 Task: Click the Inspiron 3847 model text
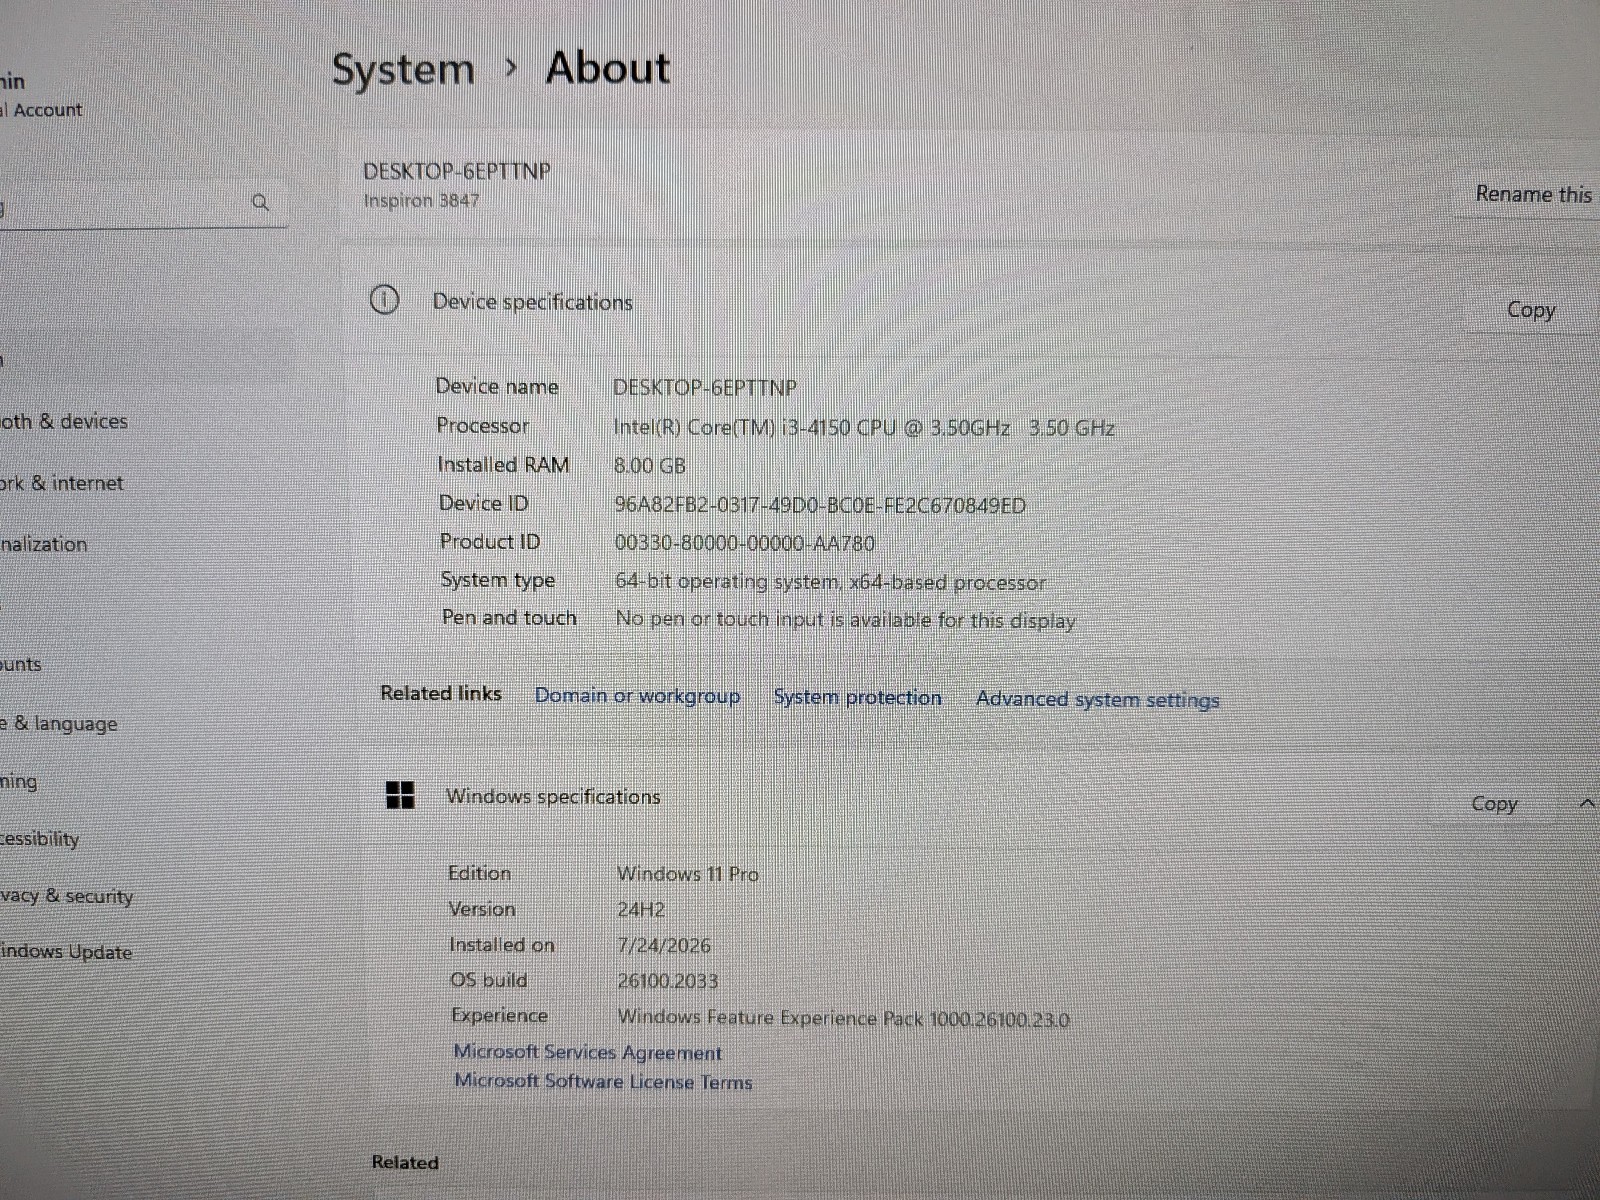[x=421, y=200]
